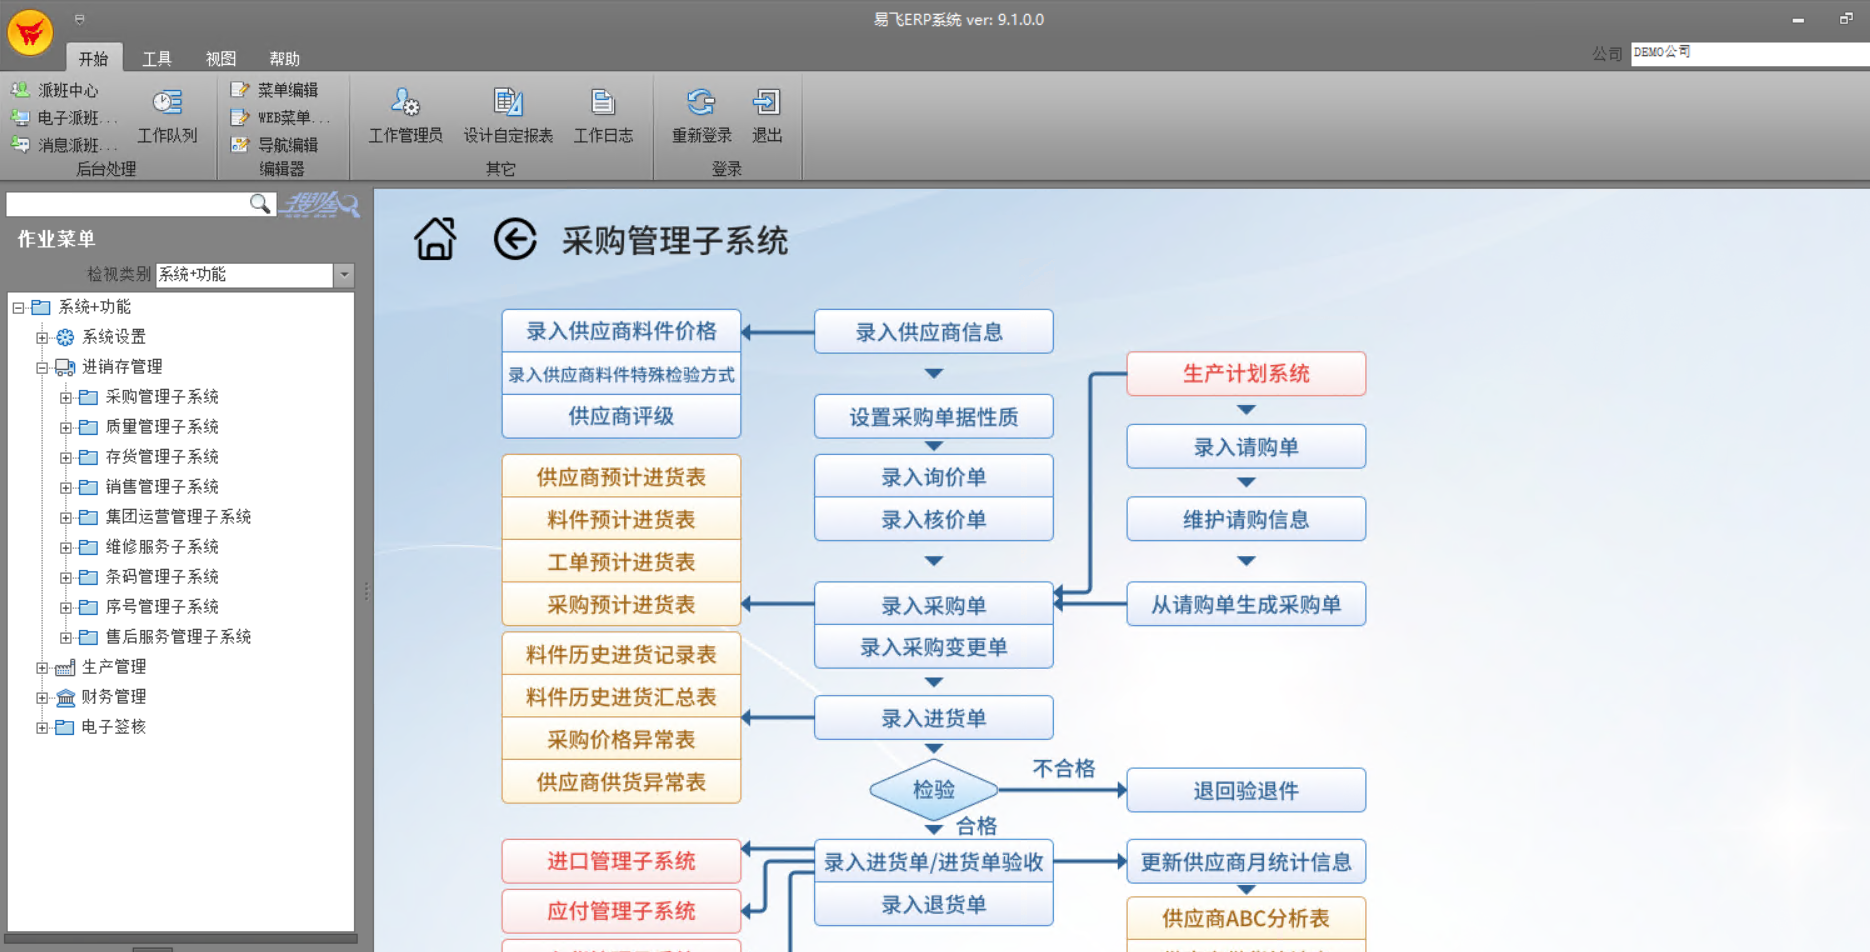Click the 供应商预计进货表 report button
This screenshot has width=1870, height=952.
621,477
